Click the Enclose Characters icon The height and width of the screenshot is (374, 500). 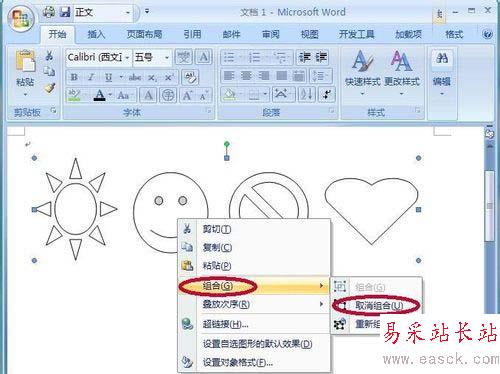click(168, 95)
